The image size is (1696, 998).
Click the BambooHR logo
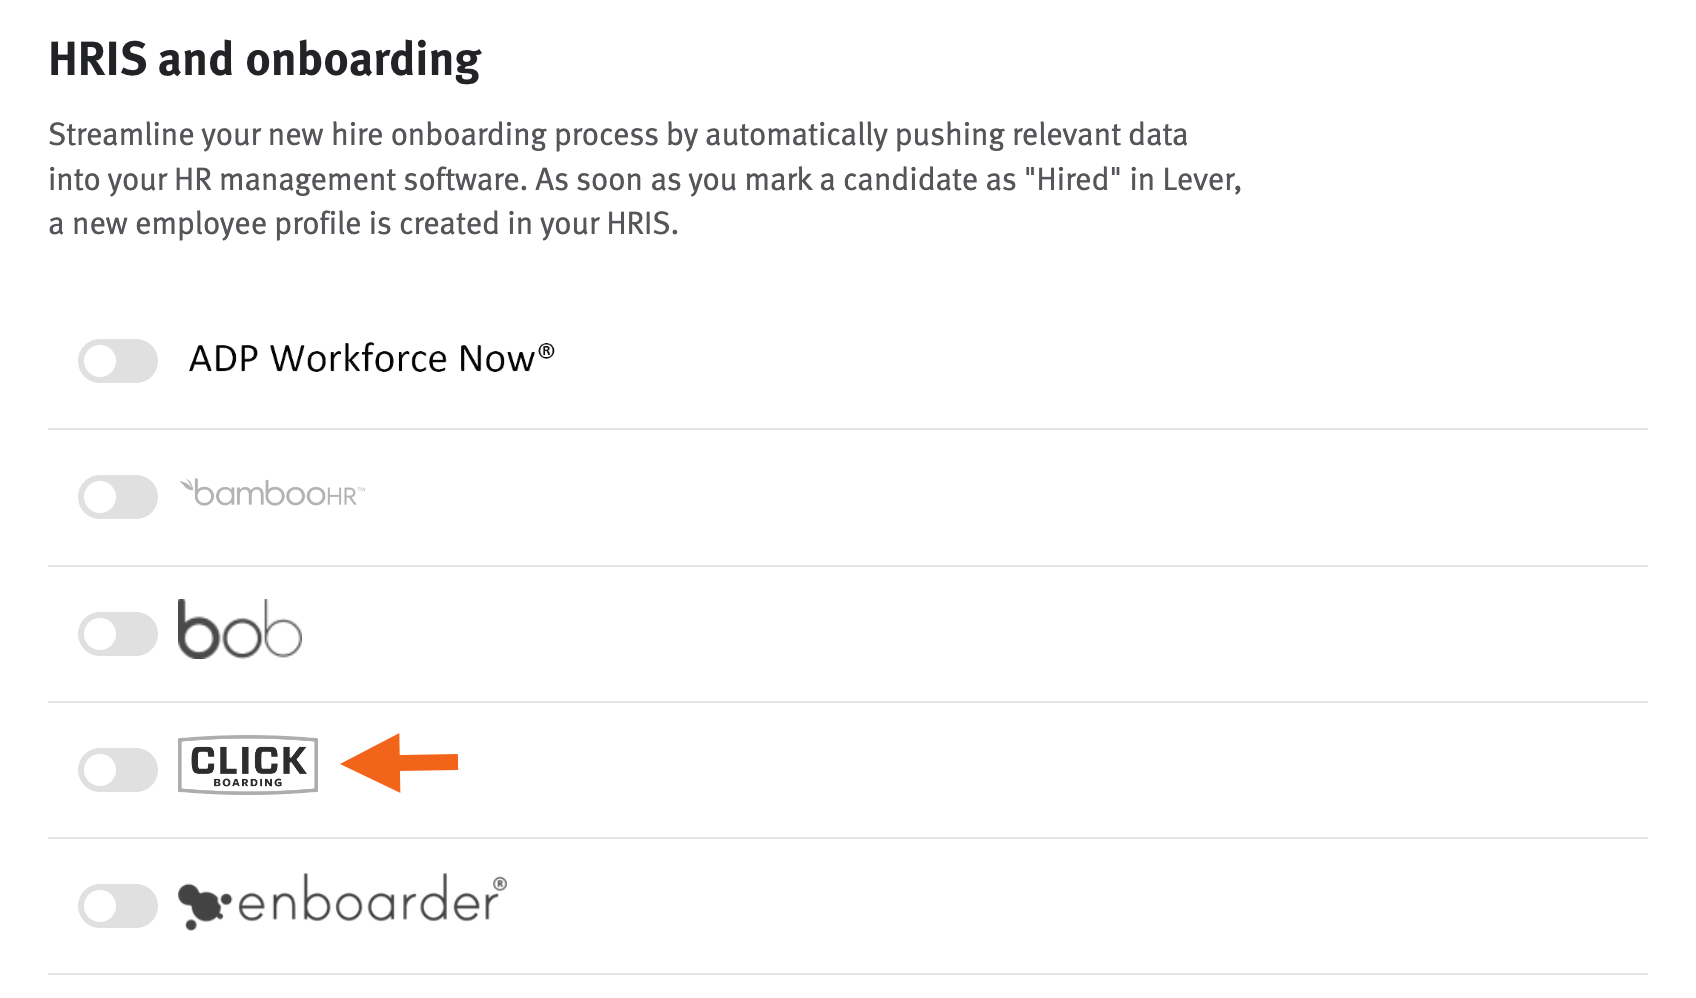click(x=272, y=492)
